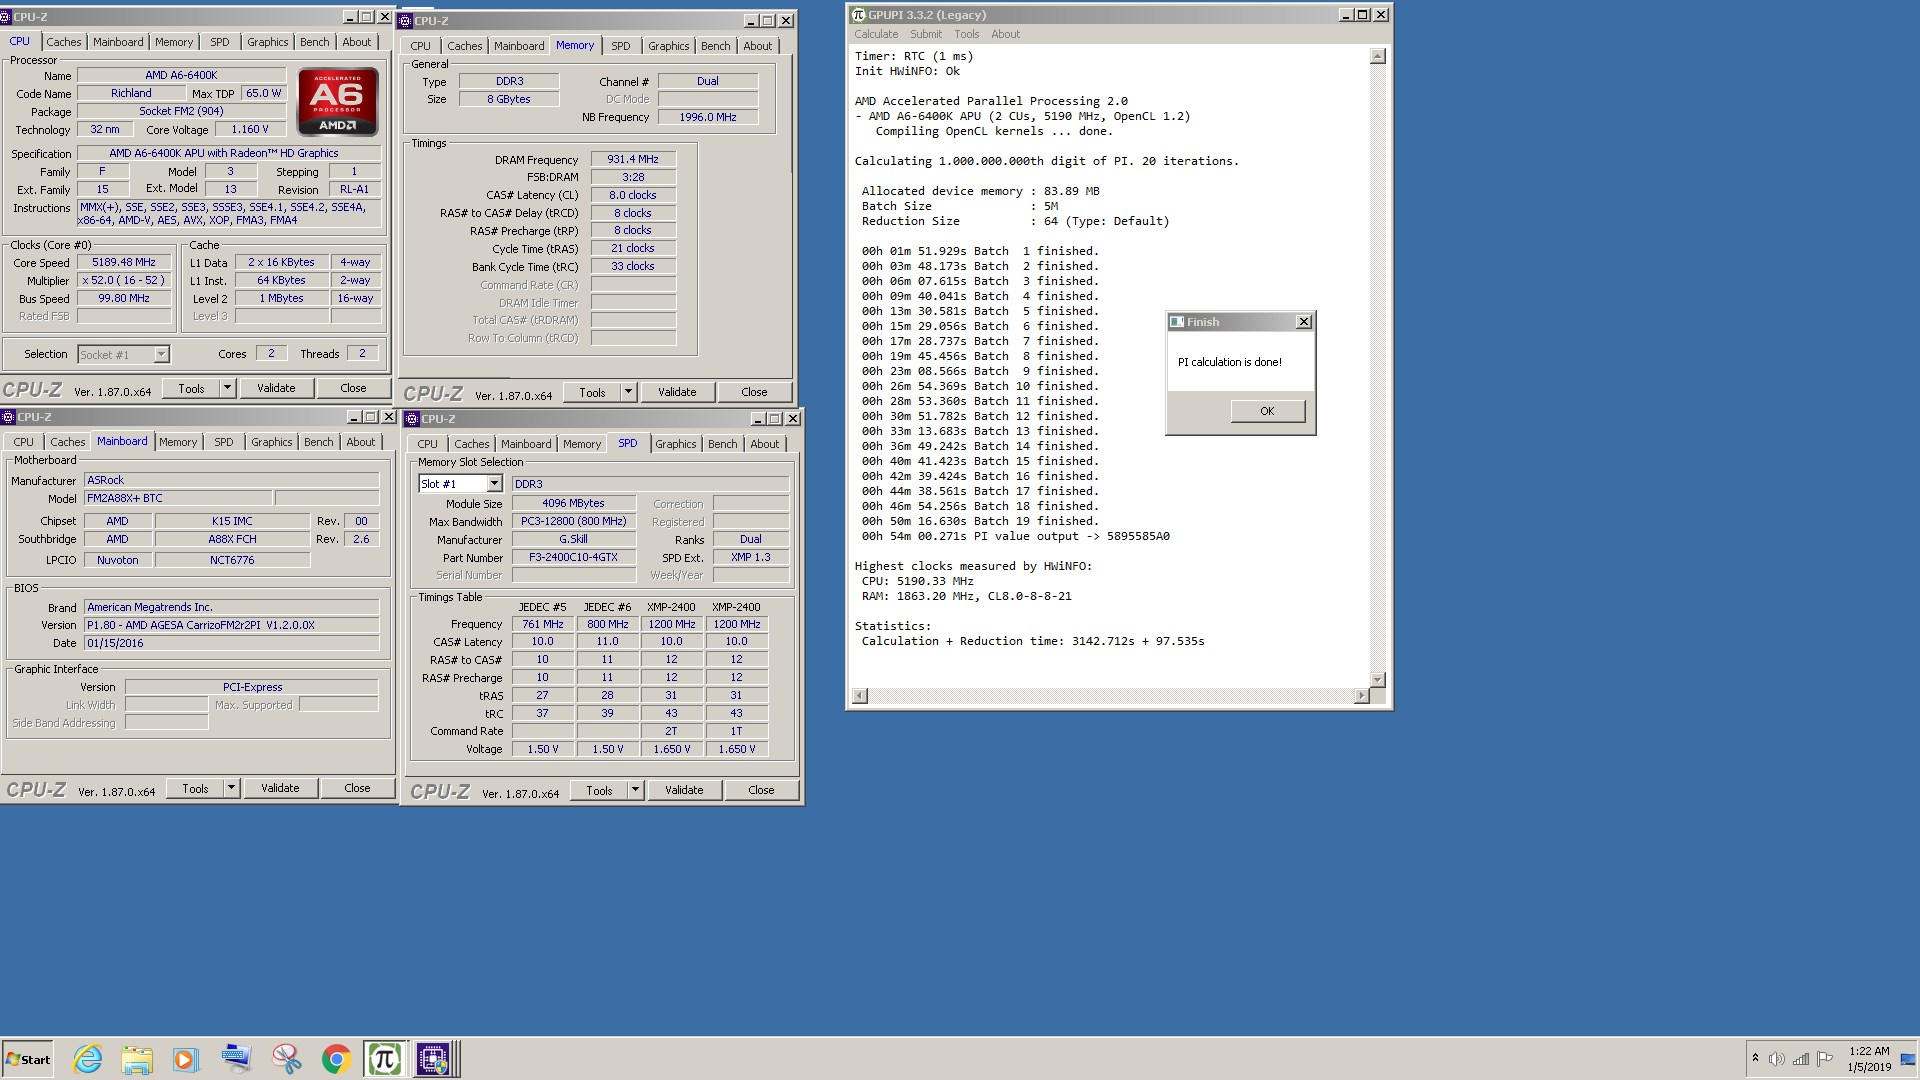
Task: Open the Bench tab in the CPU tab window
Action: pos(314,42)
